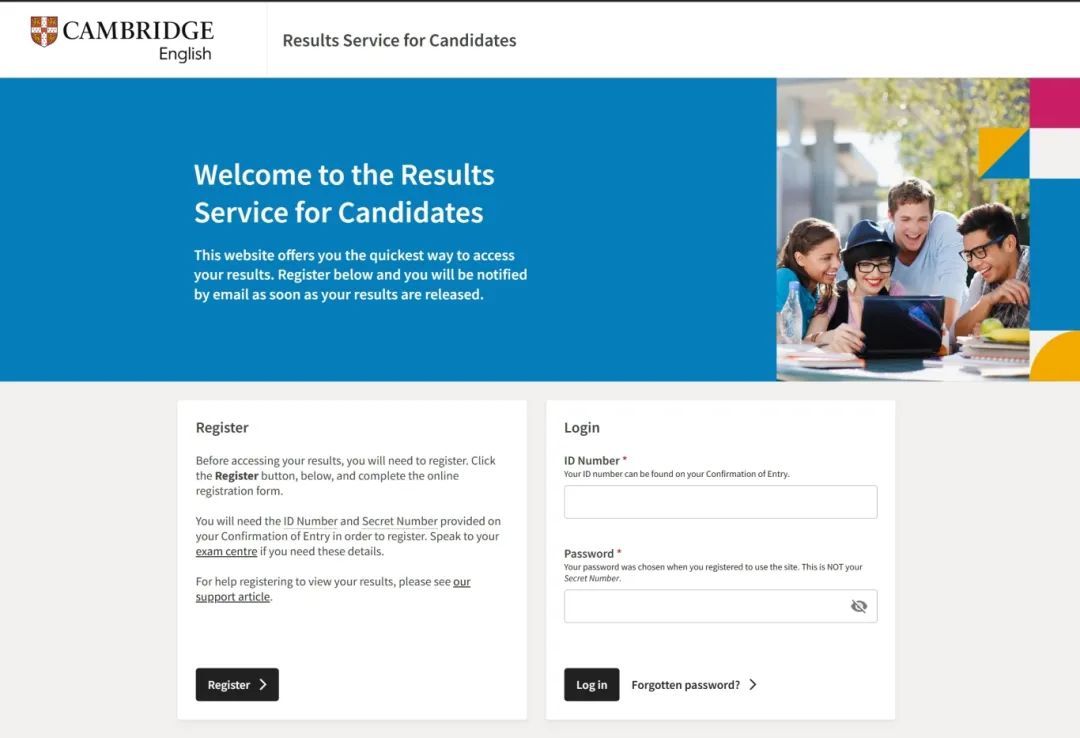This screenshot has width=1080, height=738.
Task: Click the Register panel heading
Action: tap(222, 427)
